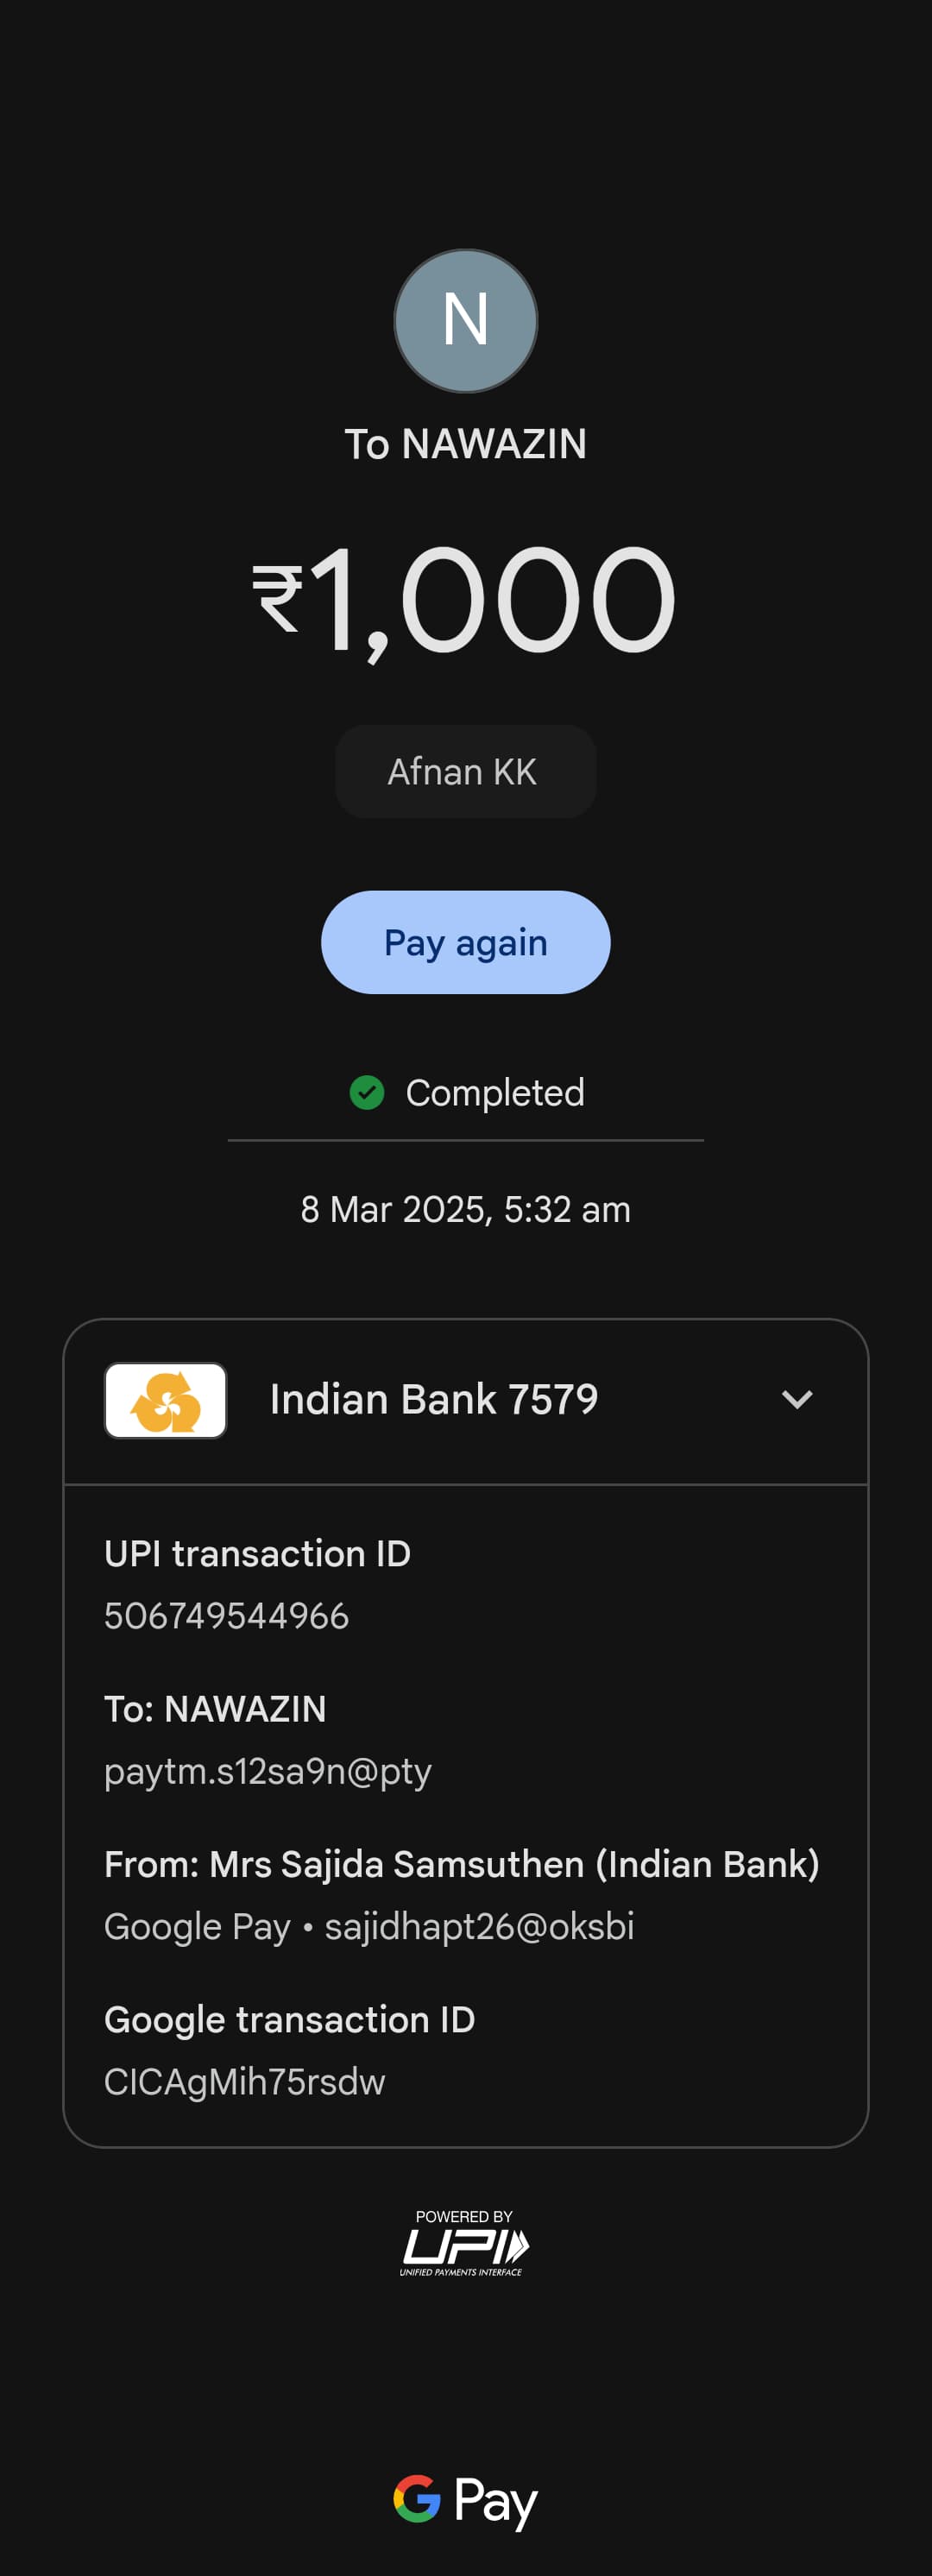932x2576 pixels.
Task: Tap the Google transaction ID label
Action: click(x=290, y=2020)
